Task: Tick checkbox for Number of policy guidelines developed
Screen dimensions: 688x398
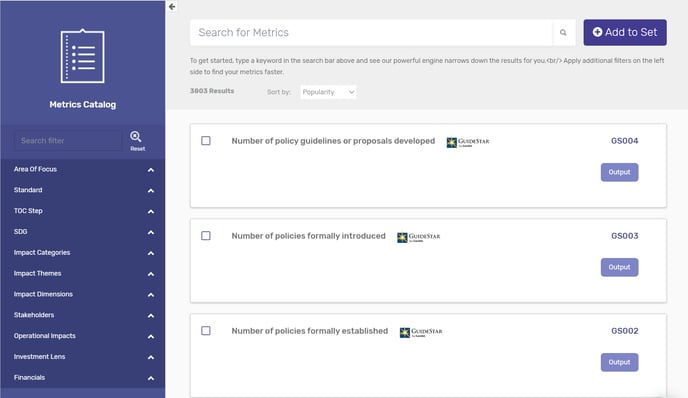Action: (206, 140)
